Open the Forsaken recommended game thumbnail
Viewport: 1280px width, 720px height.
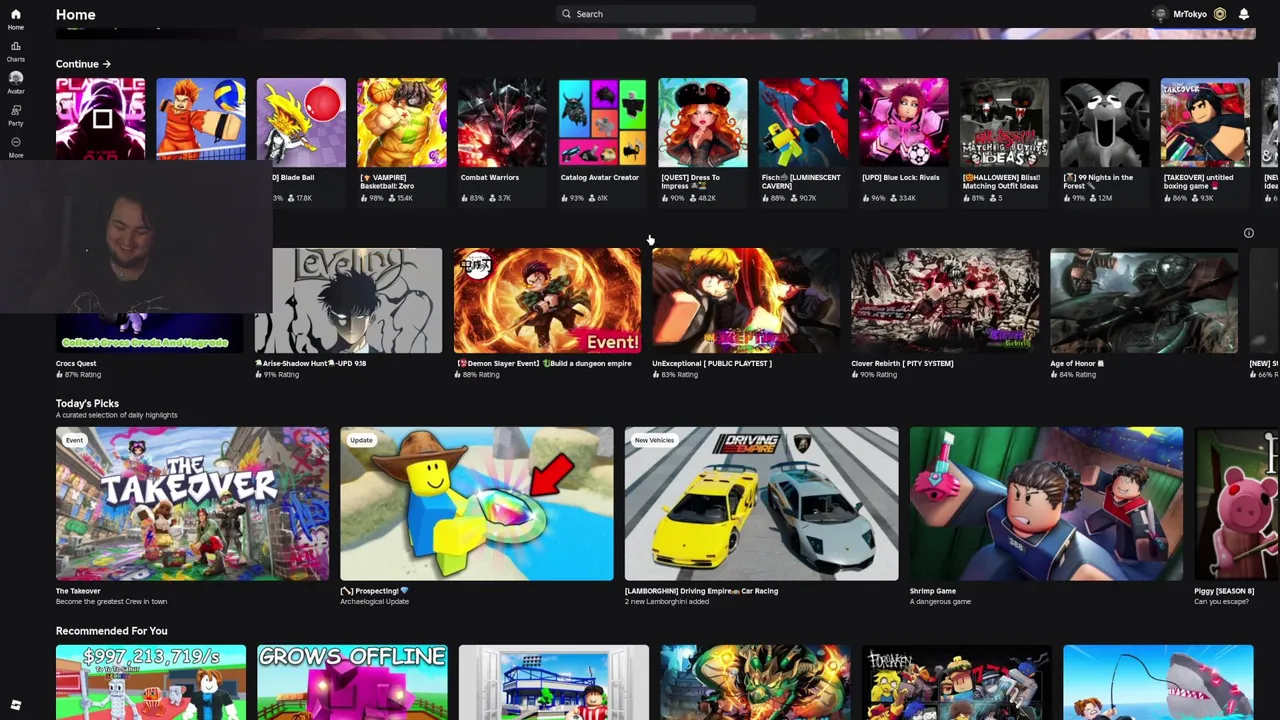[957, 682]
